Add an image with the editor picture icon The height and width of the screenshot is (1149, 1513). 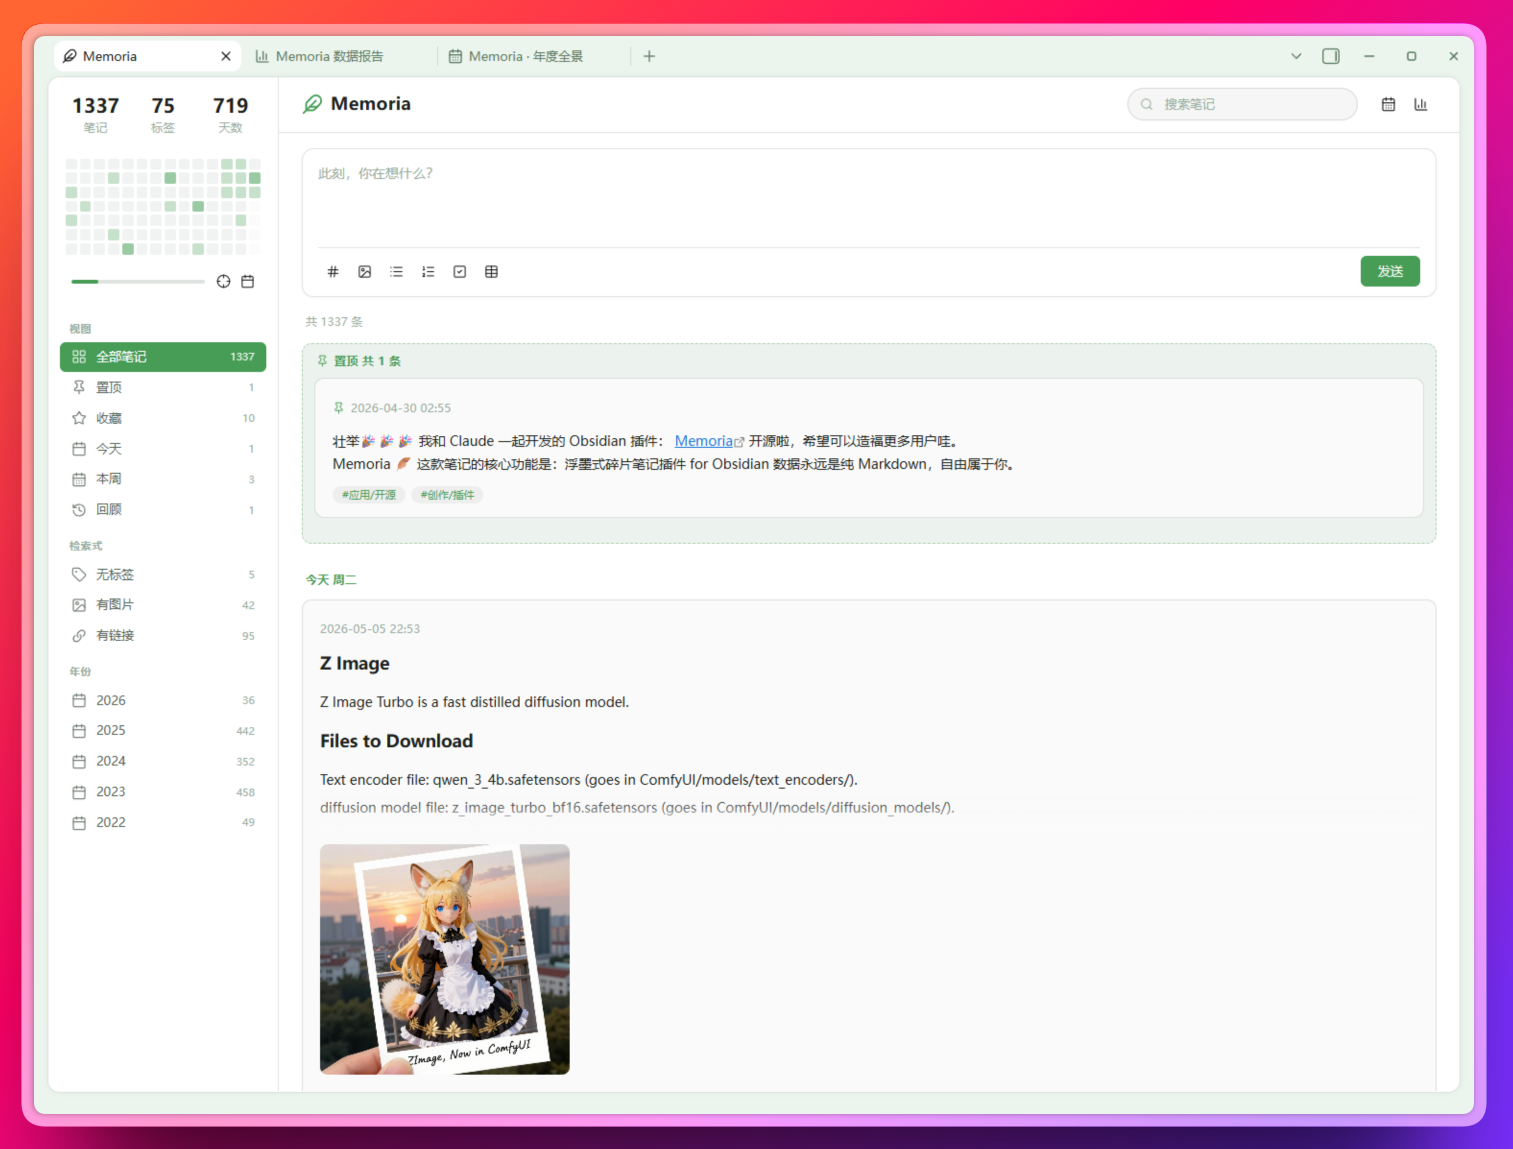(365, 272)
